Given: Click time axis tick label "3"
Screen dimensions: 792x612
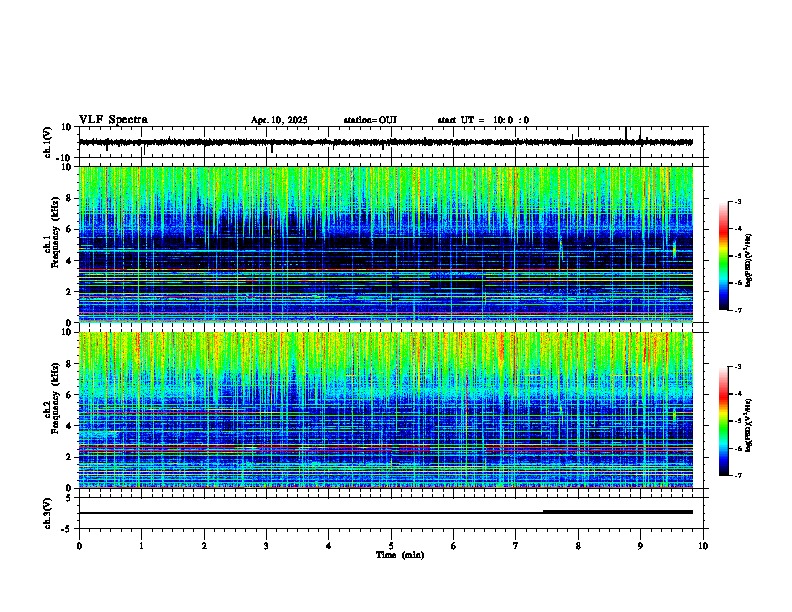Looking at the screenshot, I should point(266,546).
